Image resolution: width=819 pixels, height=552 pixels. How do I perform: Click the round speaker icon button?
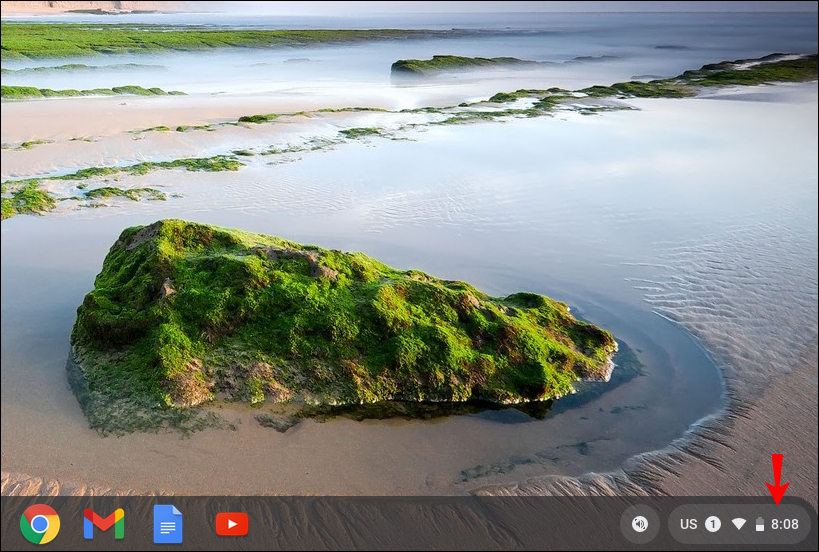640,524
